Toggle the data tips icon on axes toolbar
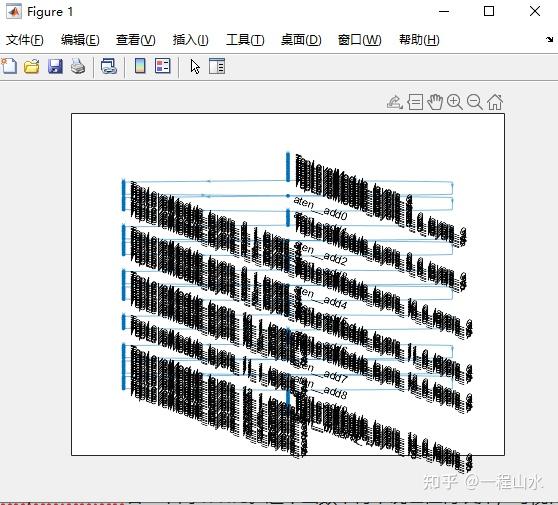558x505 pixels. tap(415, 102)
